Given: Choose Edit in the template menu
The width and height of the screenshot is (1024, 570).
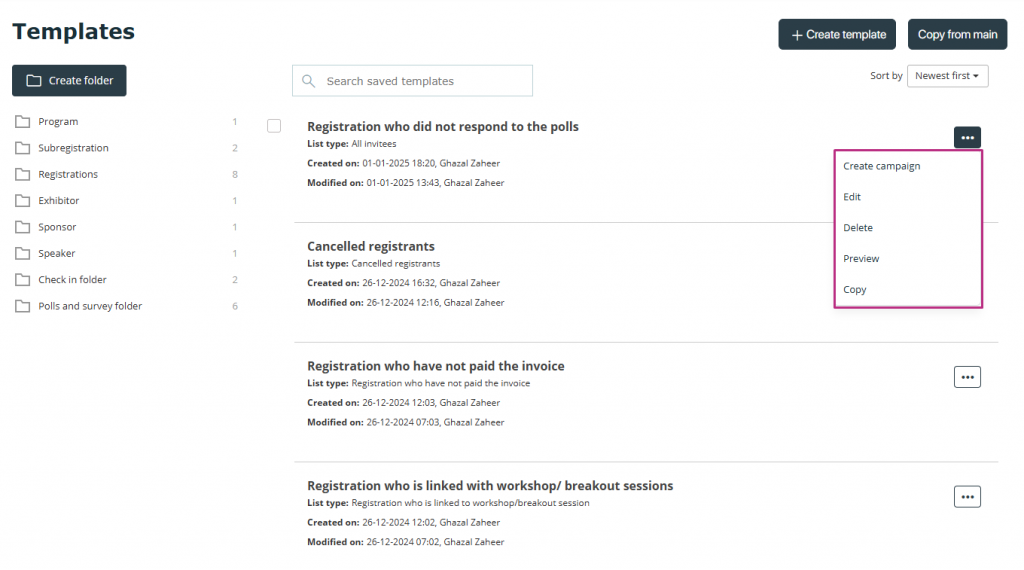Looking at the screenshot, I should (x=852, y=197).
